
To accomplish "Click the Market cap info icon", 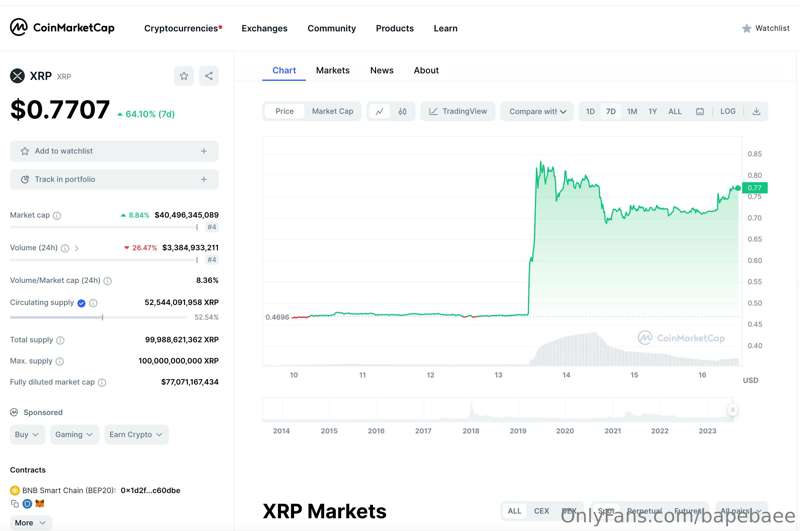I will [x=57, y=215].
